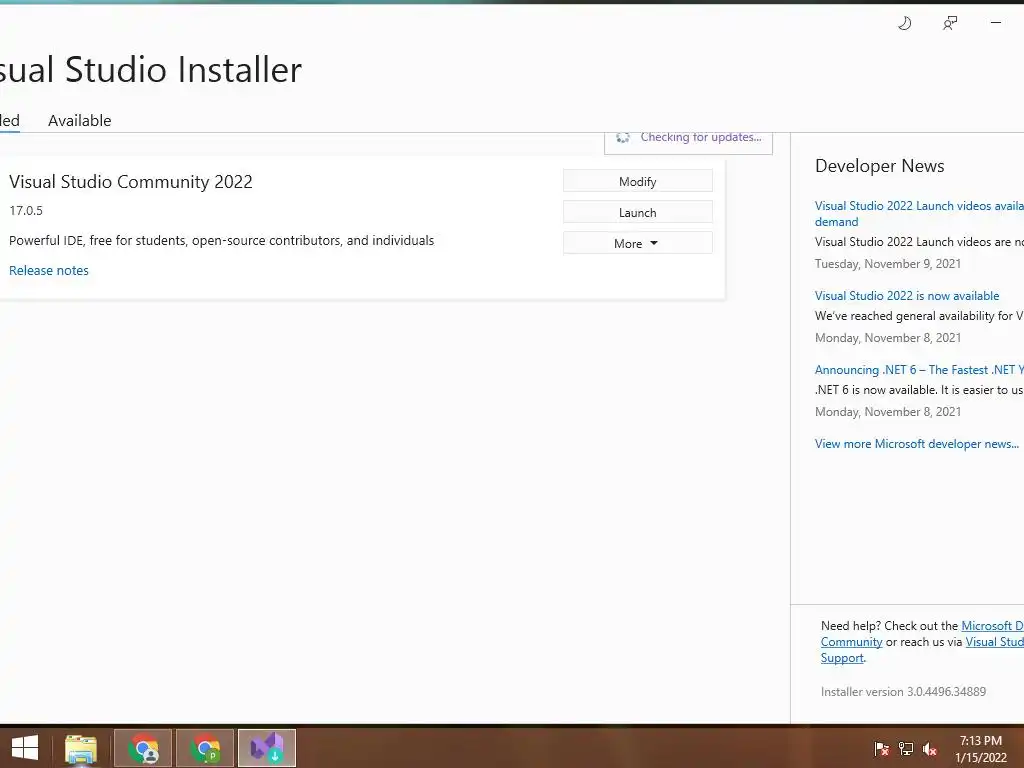The width and height of the screenshot is (1024, 768).
Task: Launch Visual Studio Community 2022
Action: click(x=637, y=212)
